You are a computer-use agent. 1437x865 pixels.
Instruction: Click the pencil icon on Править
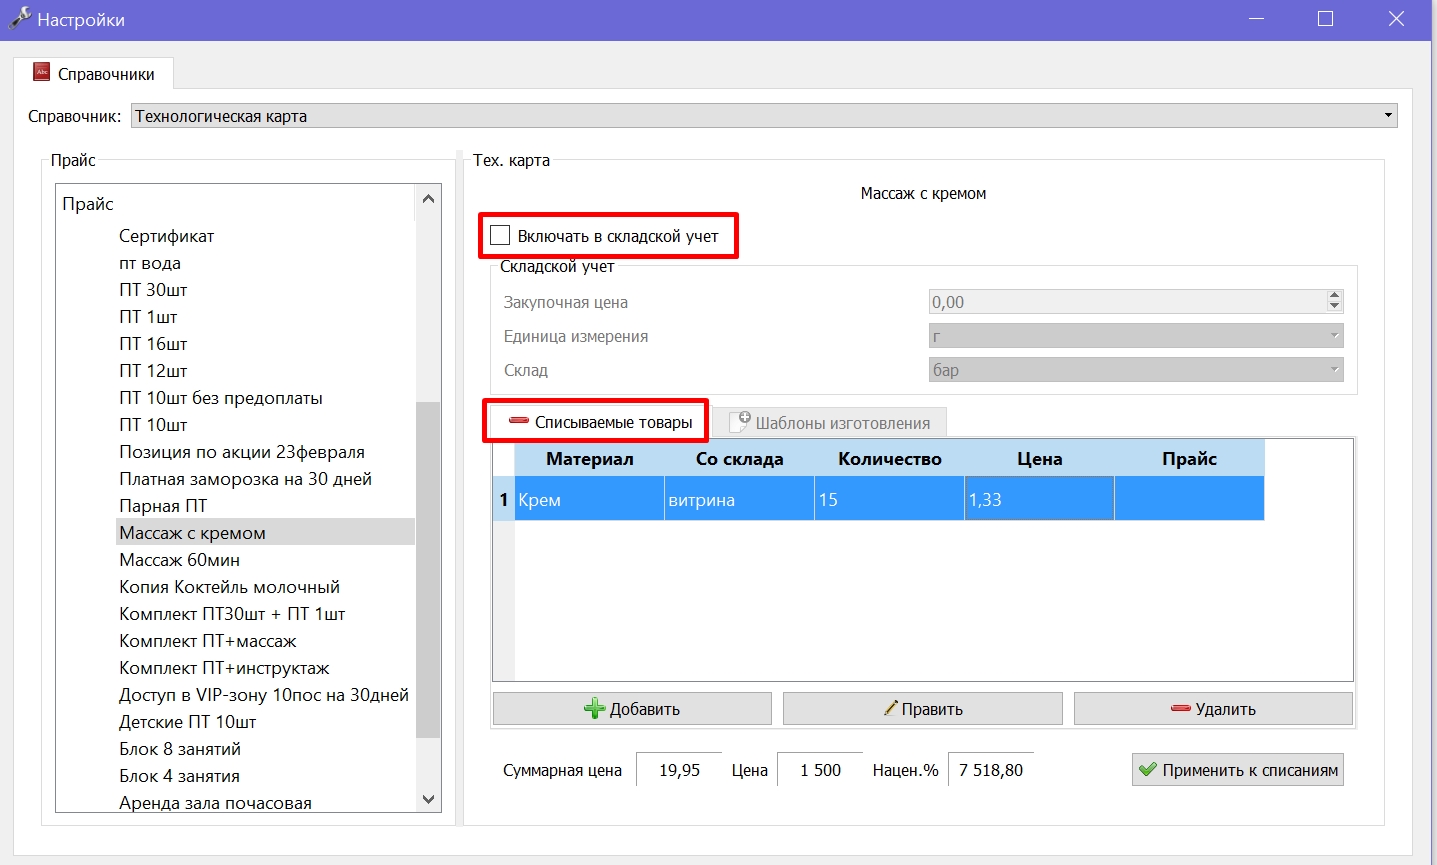click(890, 708)
